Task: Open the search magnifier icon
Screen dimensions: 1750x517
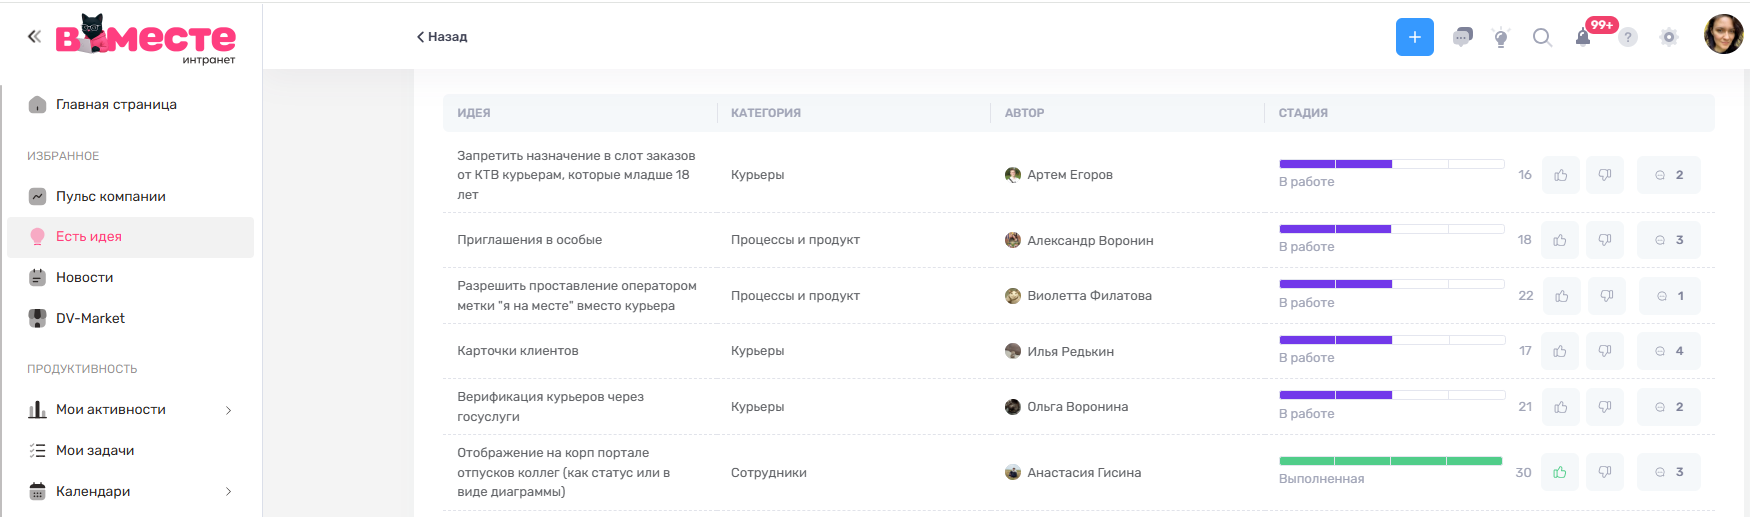Action: click(1542, 37)
